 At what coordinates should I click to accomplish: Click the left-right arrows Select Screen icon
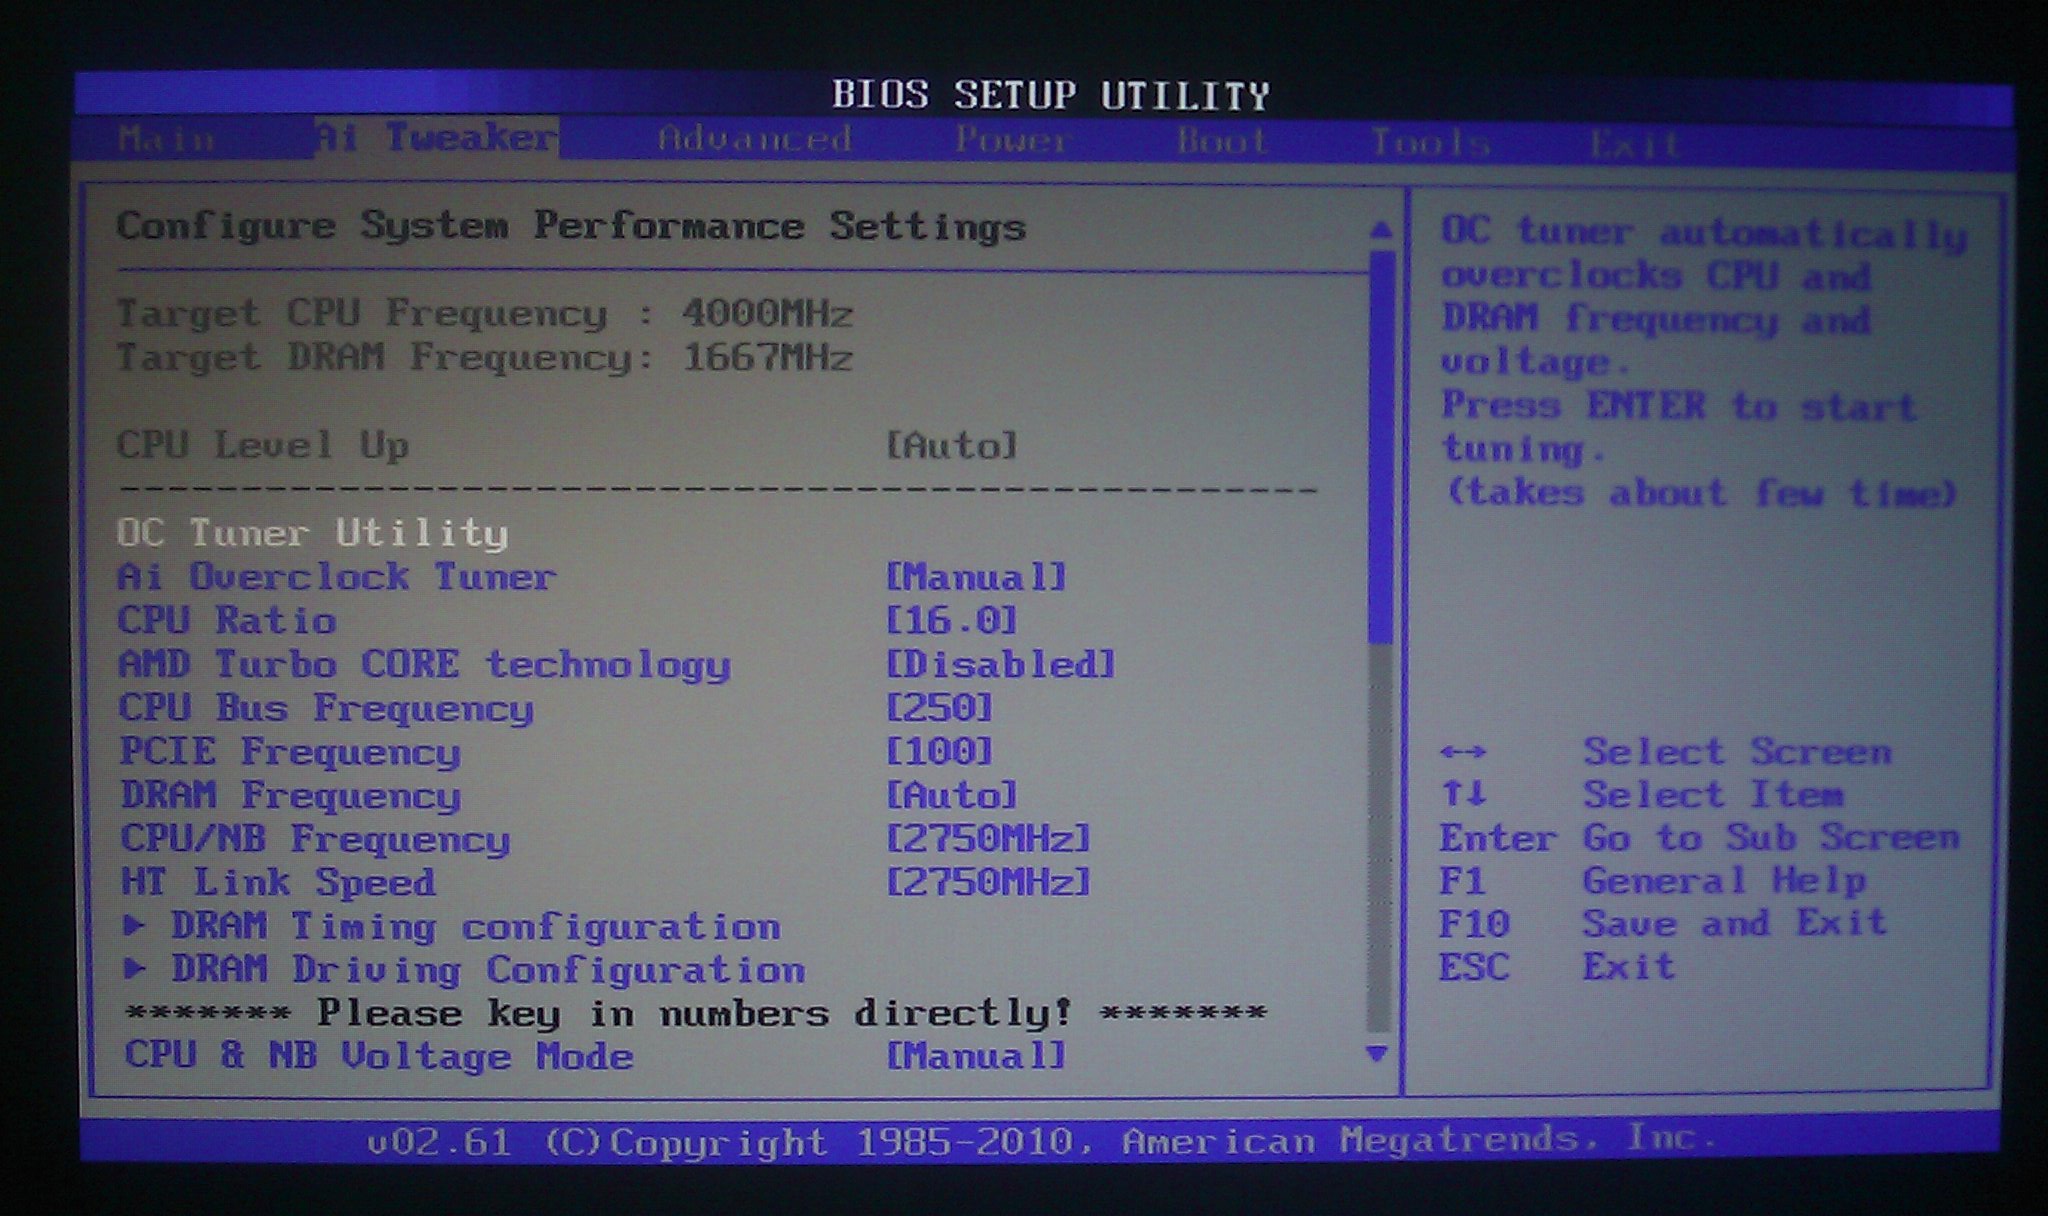click(x=1463, y=751)
